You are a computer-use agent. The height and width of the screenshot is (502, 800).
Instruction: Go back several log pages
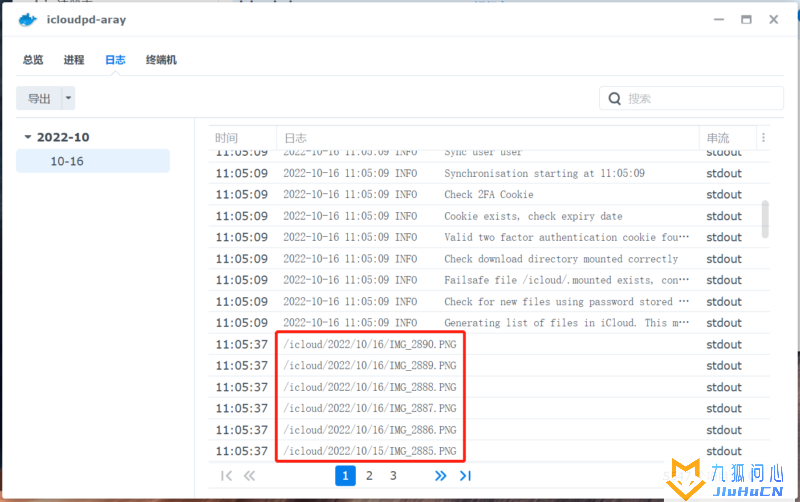(x=249, y=476)
